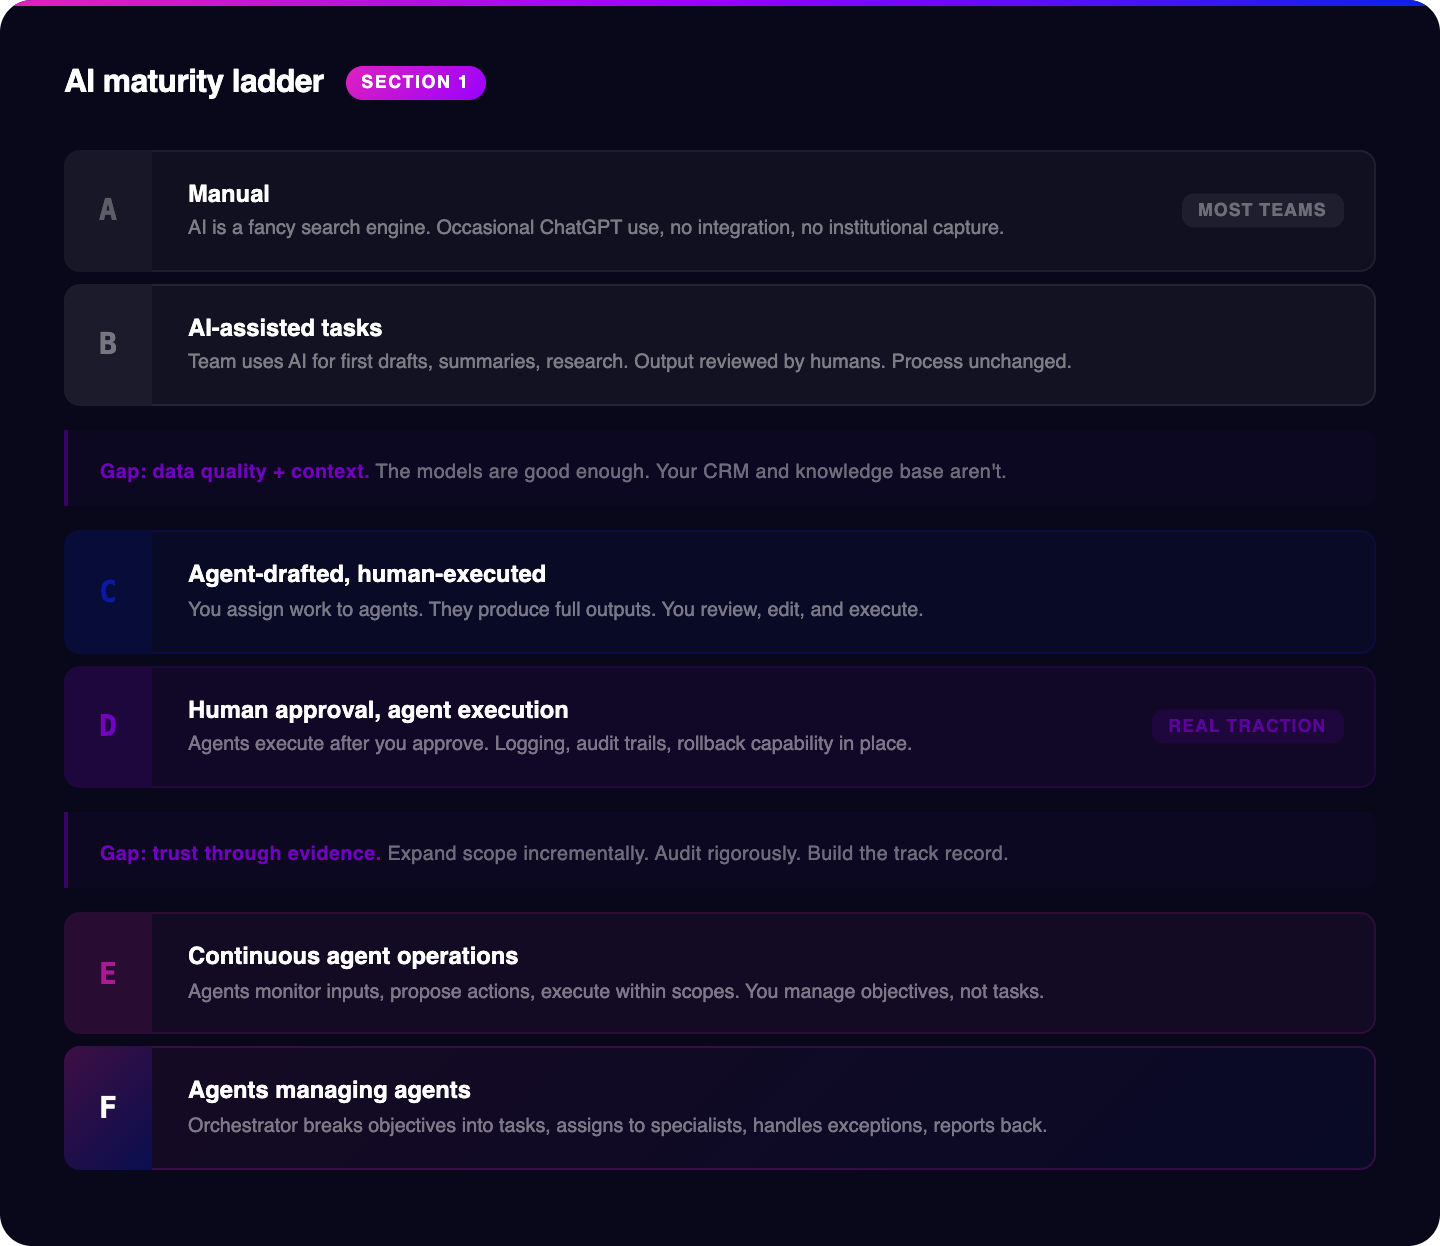Select the letter F level marker
1440x1246 pixels.
[108, 1108]
